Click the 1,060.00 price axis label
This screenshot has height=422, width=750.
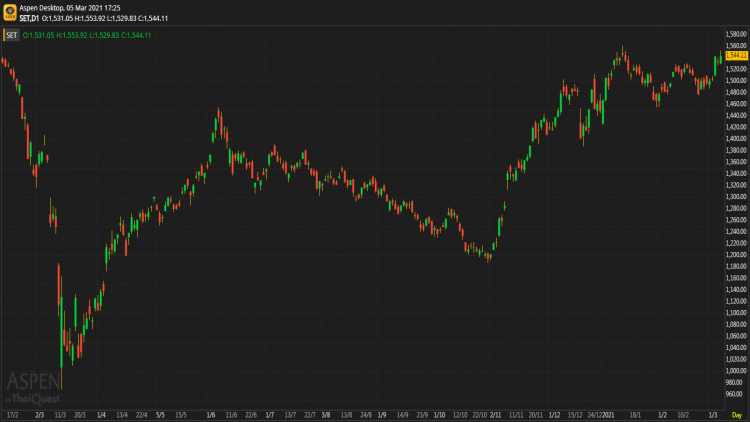click(x=736, y=336)
